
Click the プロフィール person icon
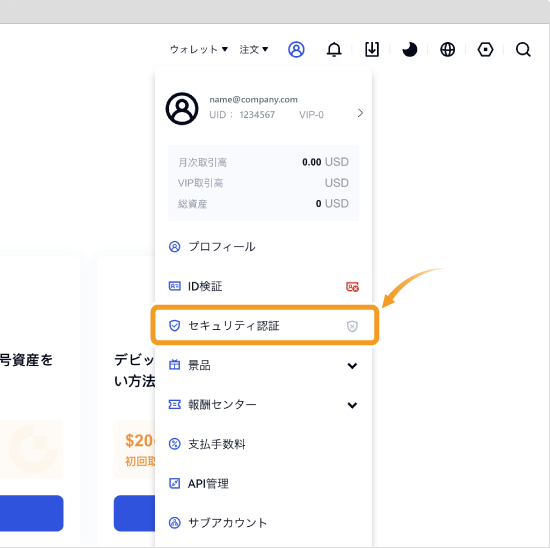click(174, 247)
